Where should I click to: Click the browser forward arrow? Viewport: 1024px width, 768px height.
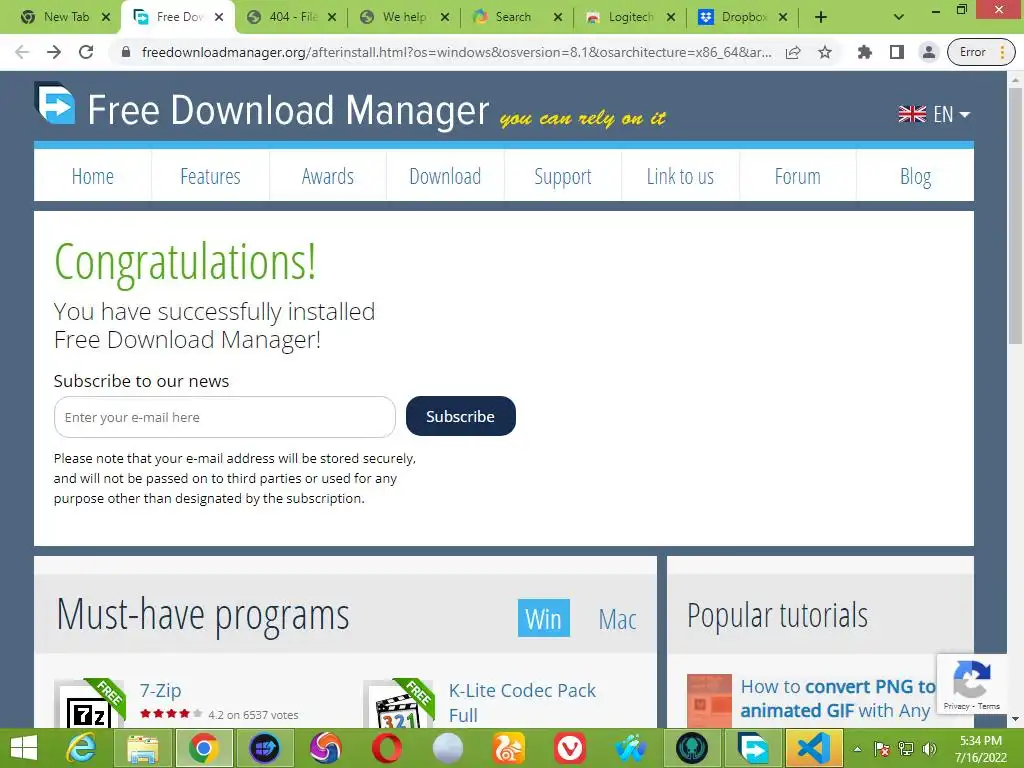tap(54, 52)
